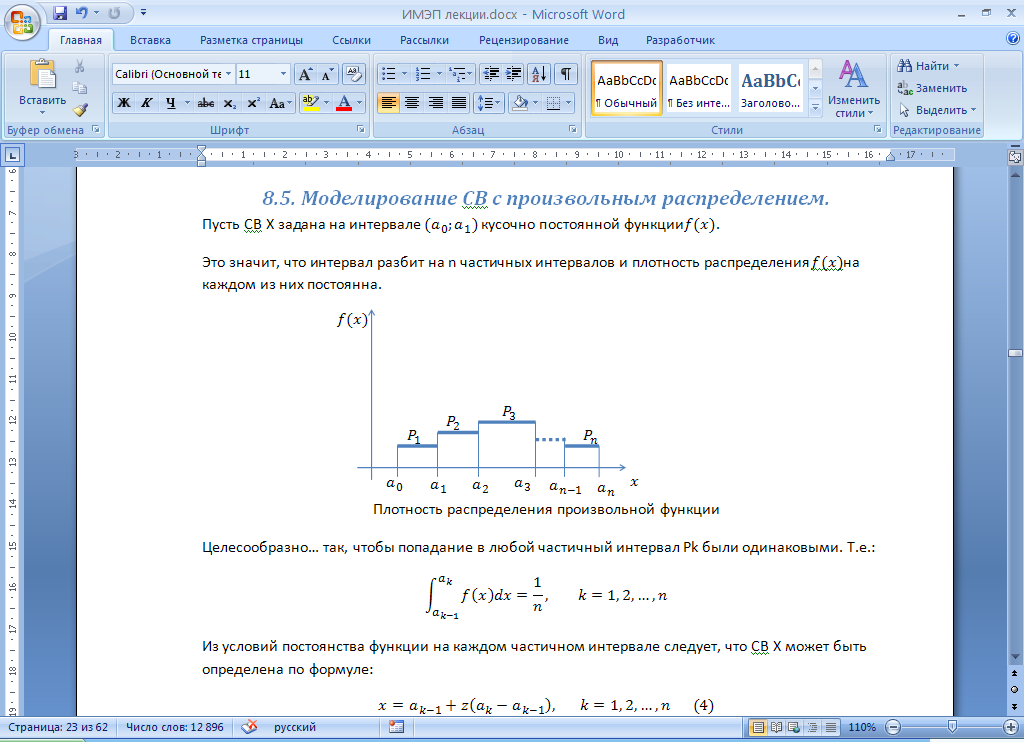Switch to Рассылки tab
This screenshot has height=742, width=1024.
point(424,40)
